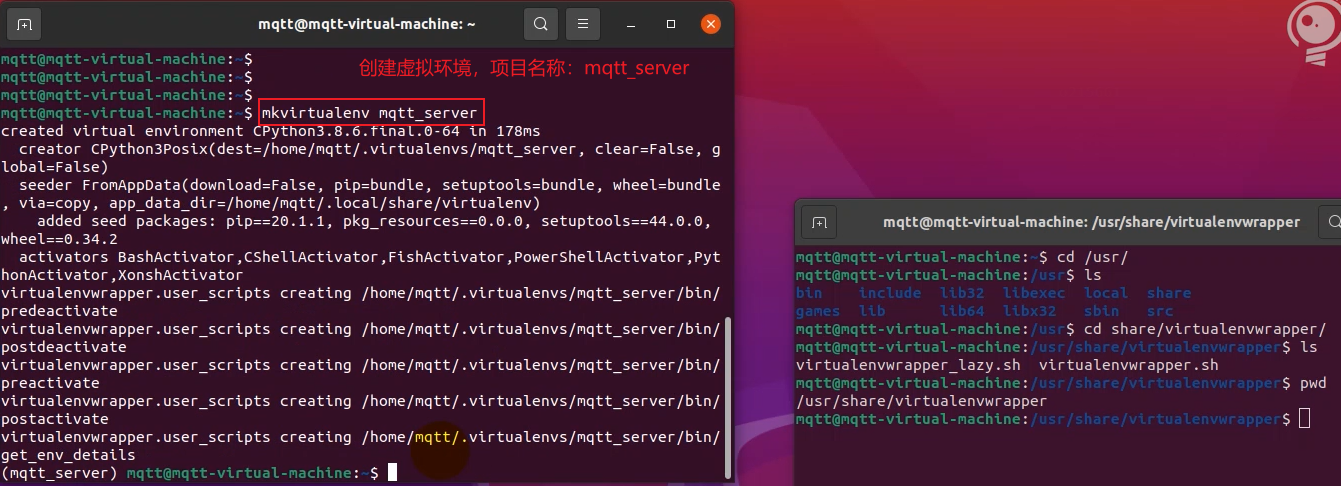Click 'pwd' command in right terminal
The width and height of the screenshot is (1341, 486).
click(1313, 383)
